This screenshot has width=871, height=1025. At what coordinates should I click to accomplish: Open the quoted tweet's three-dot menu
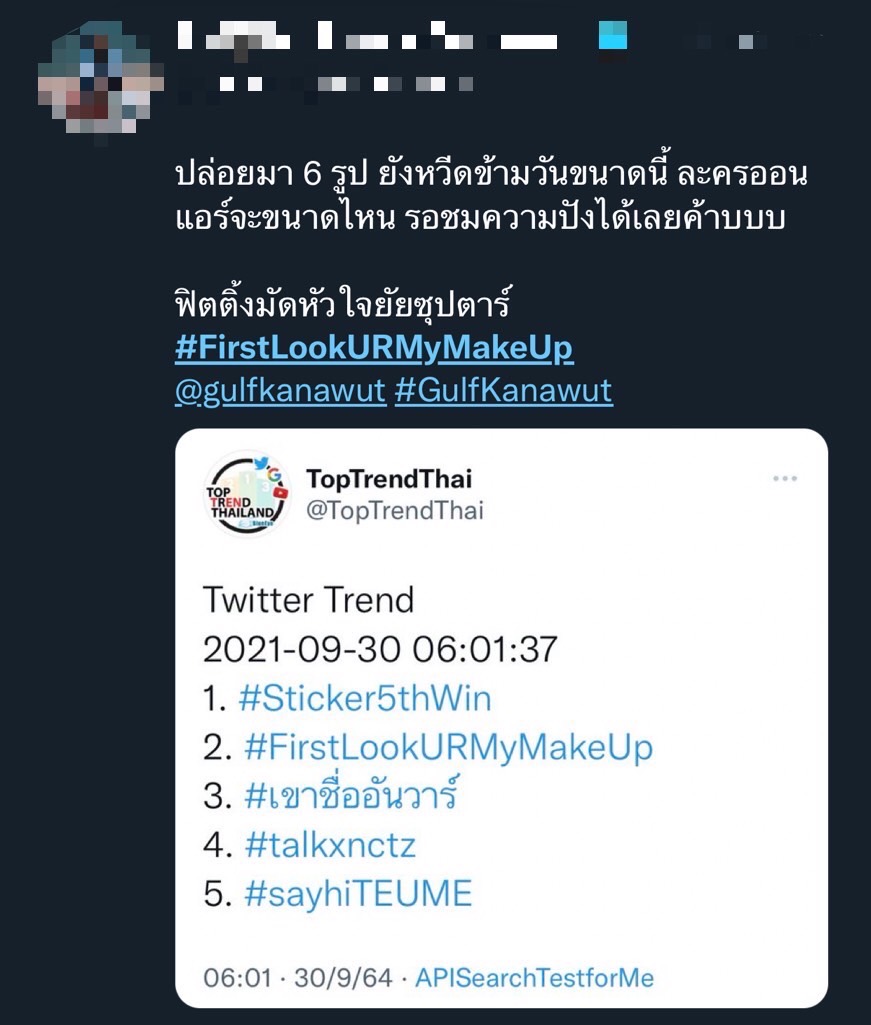[x=785, y=479]
